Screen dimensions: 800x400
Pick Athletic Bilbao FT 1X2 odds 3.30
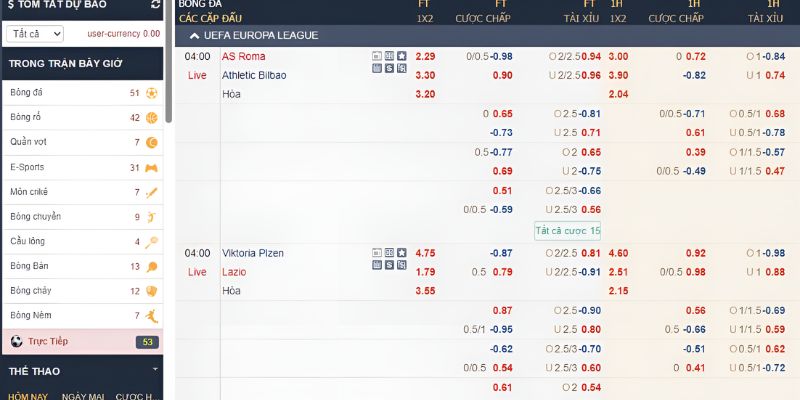coord(425,76)
